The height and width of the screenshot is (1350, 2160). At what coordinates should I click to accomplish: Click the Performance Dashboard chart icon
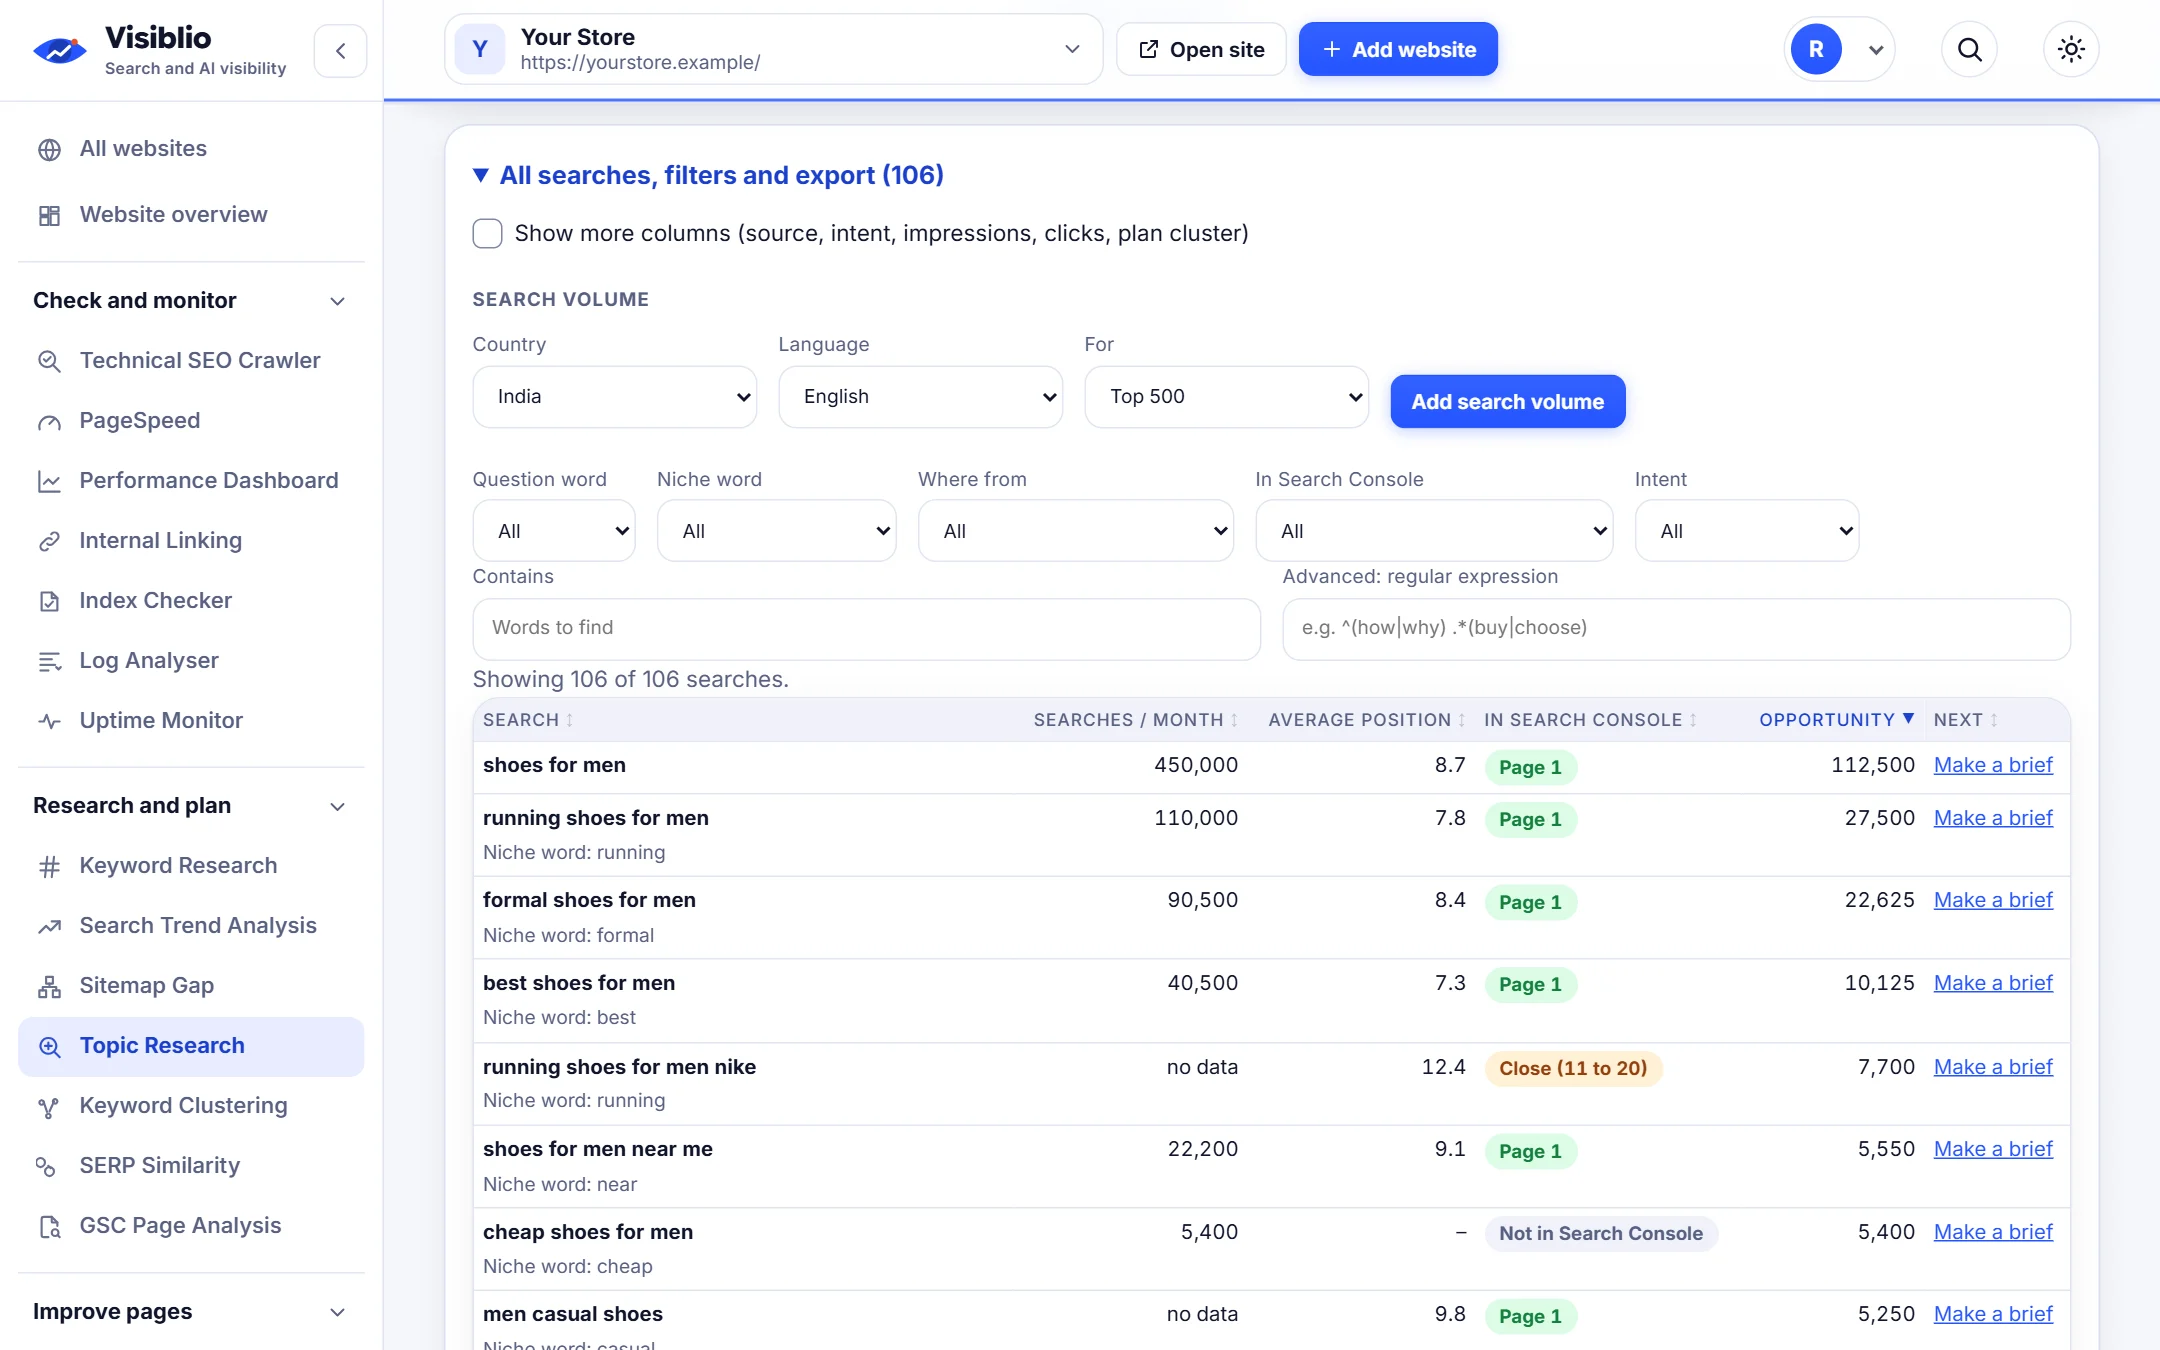tap(49, 481)
